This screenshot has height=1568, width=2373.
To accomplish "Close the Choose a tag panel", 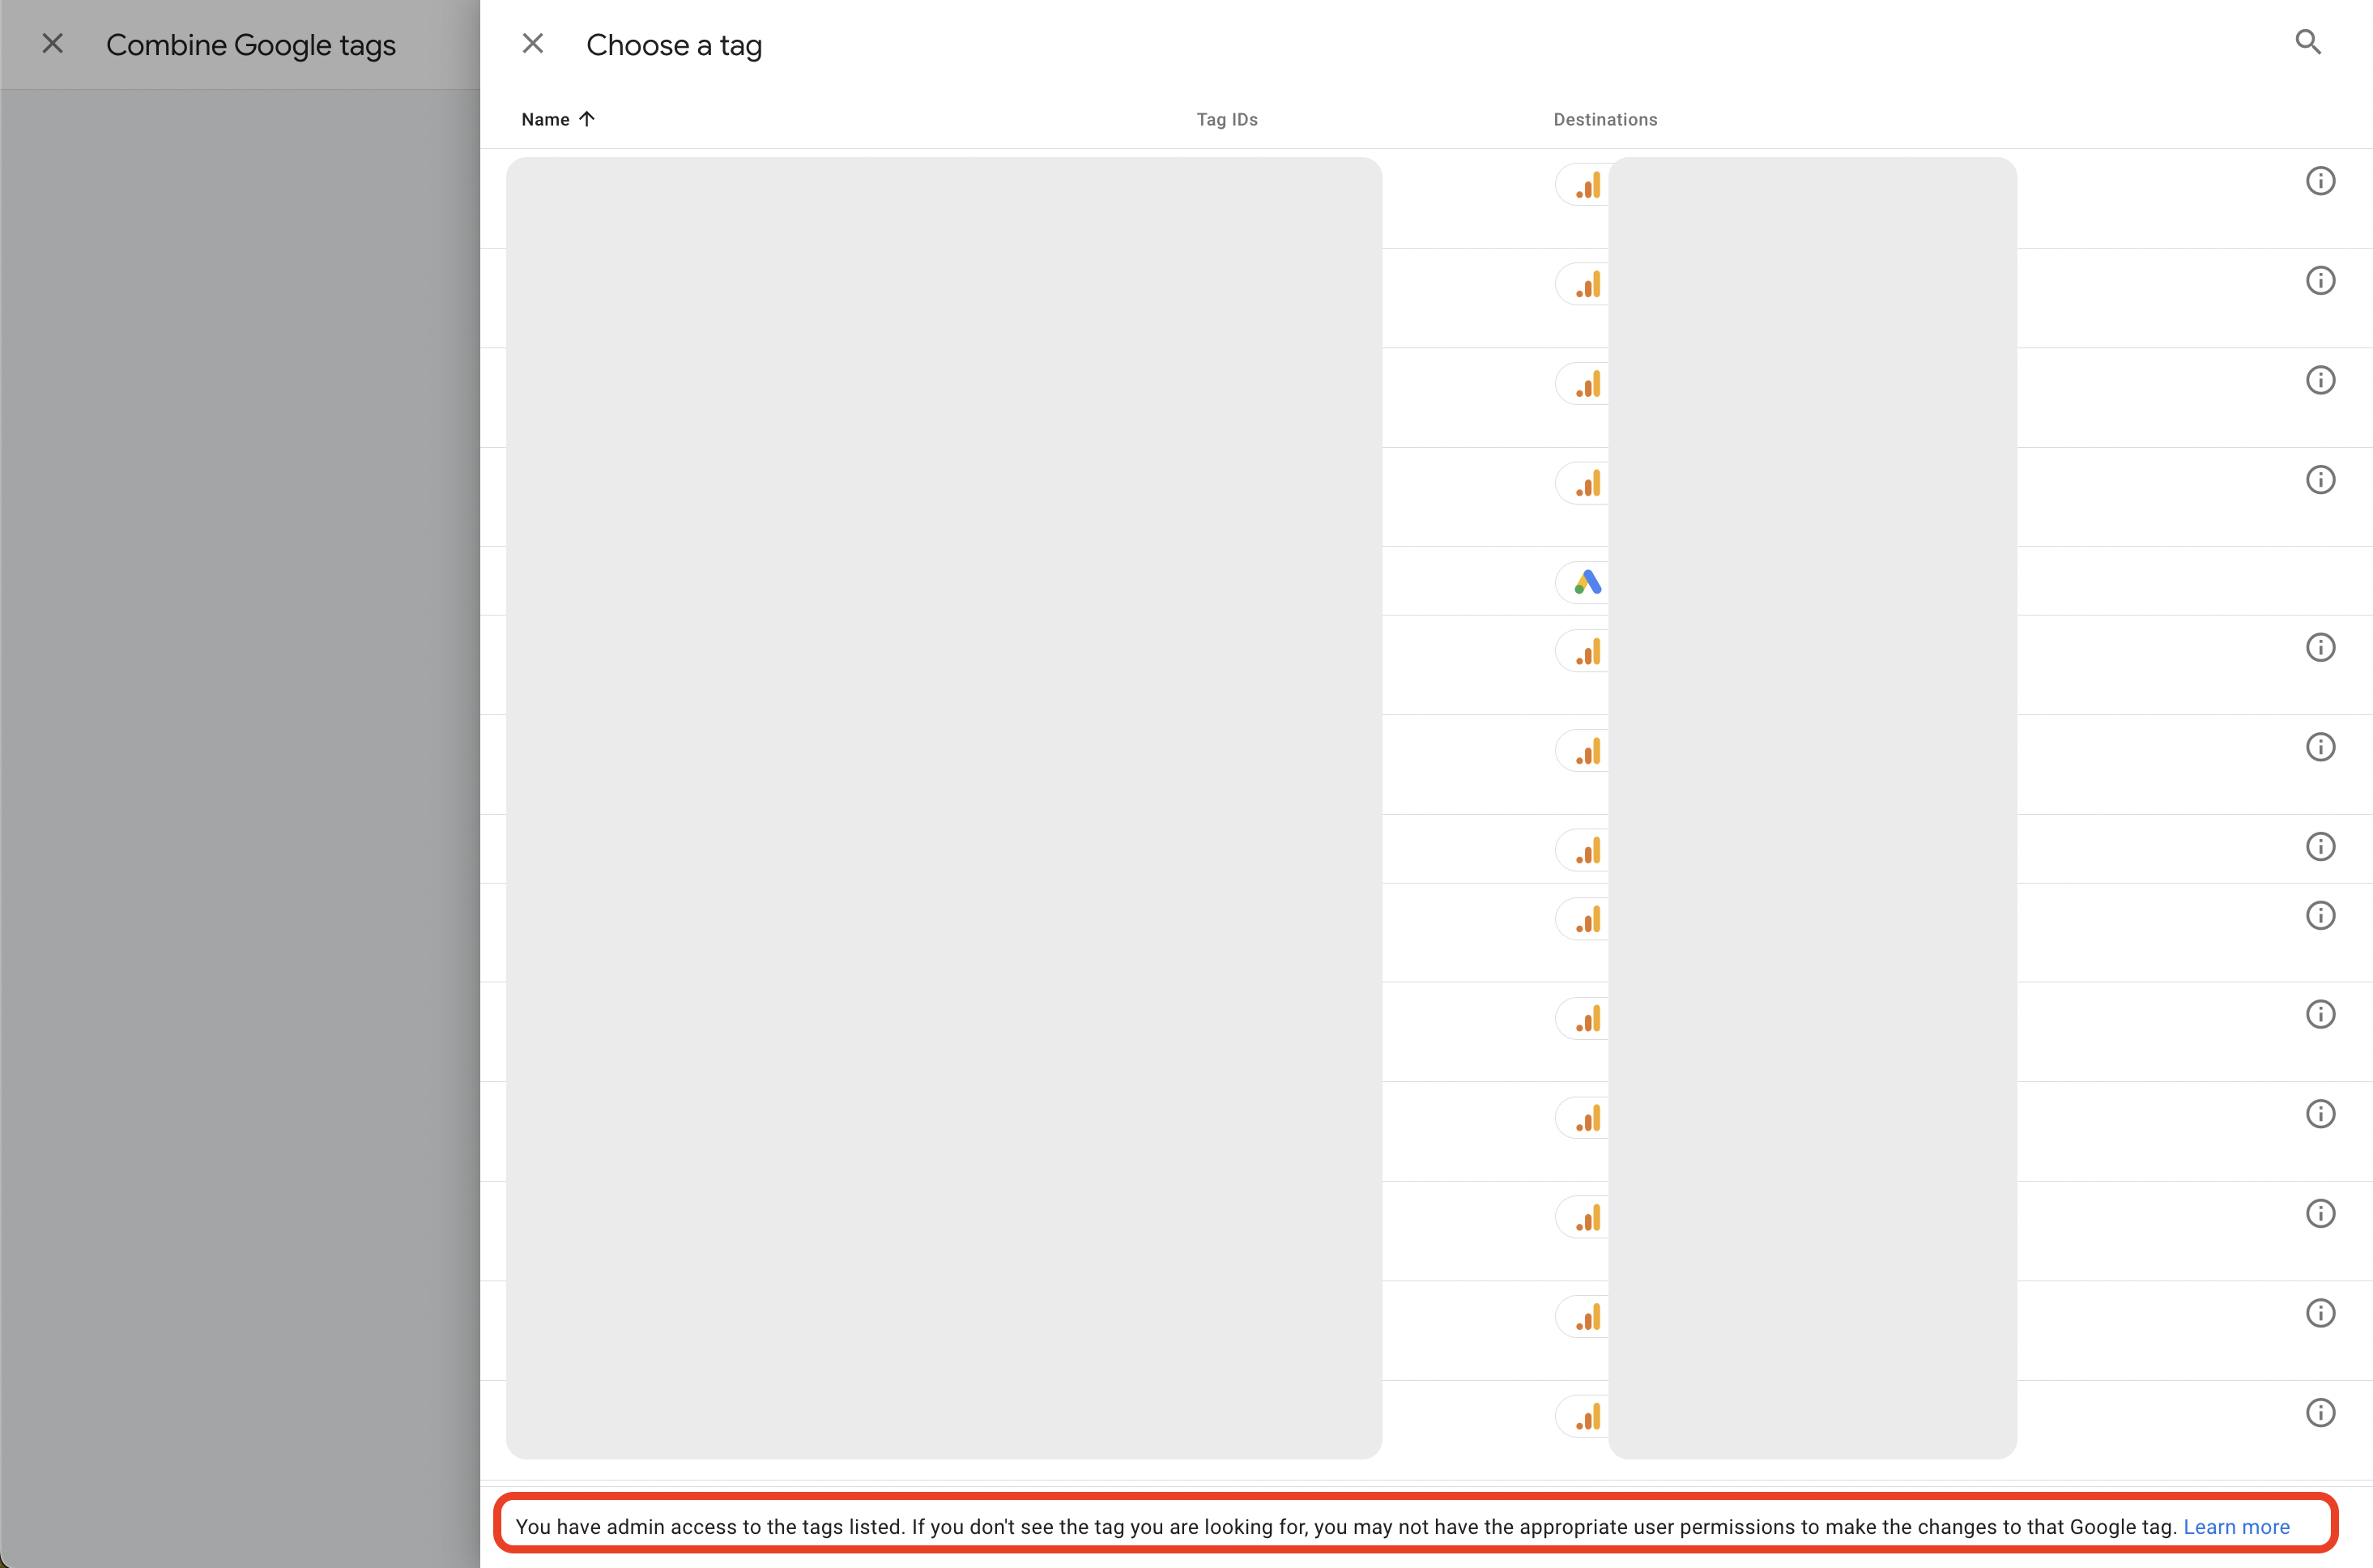I will coord(533,43).
